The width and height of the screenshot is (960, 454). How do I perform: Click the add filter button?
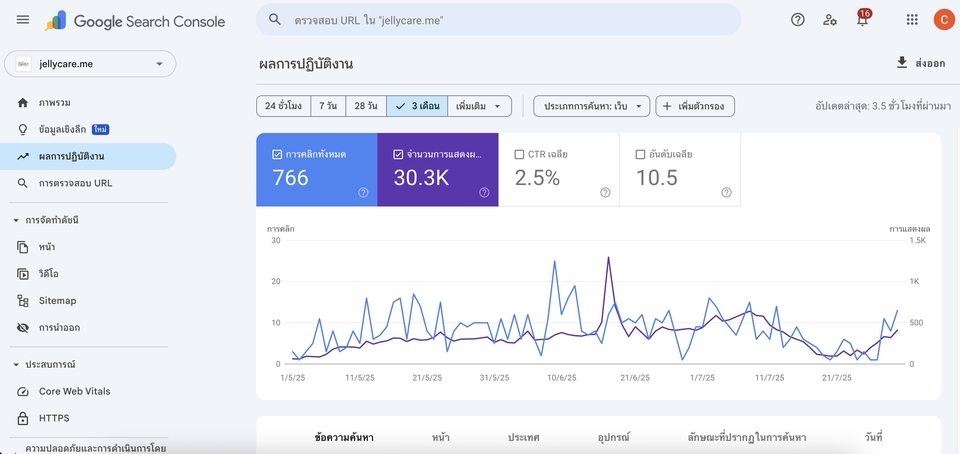695,106
